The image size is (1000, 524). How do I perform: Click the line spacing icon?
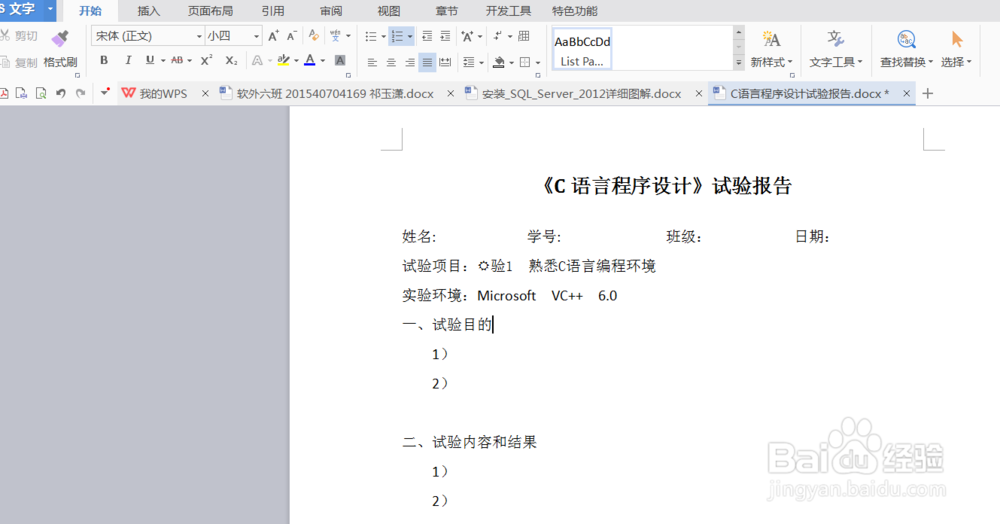point(469,62)
